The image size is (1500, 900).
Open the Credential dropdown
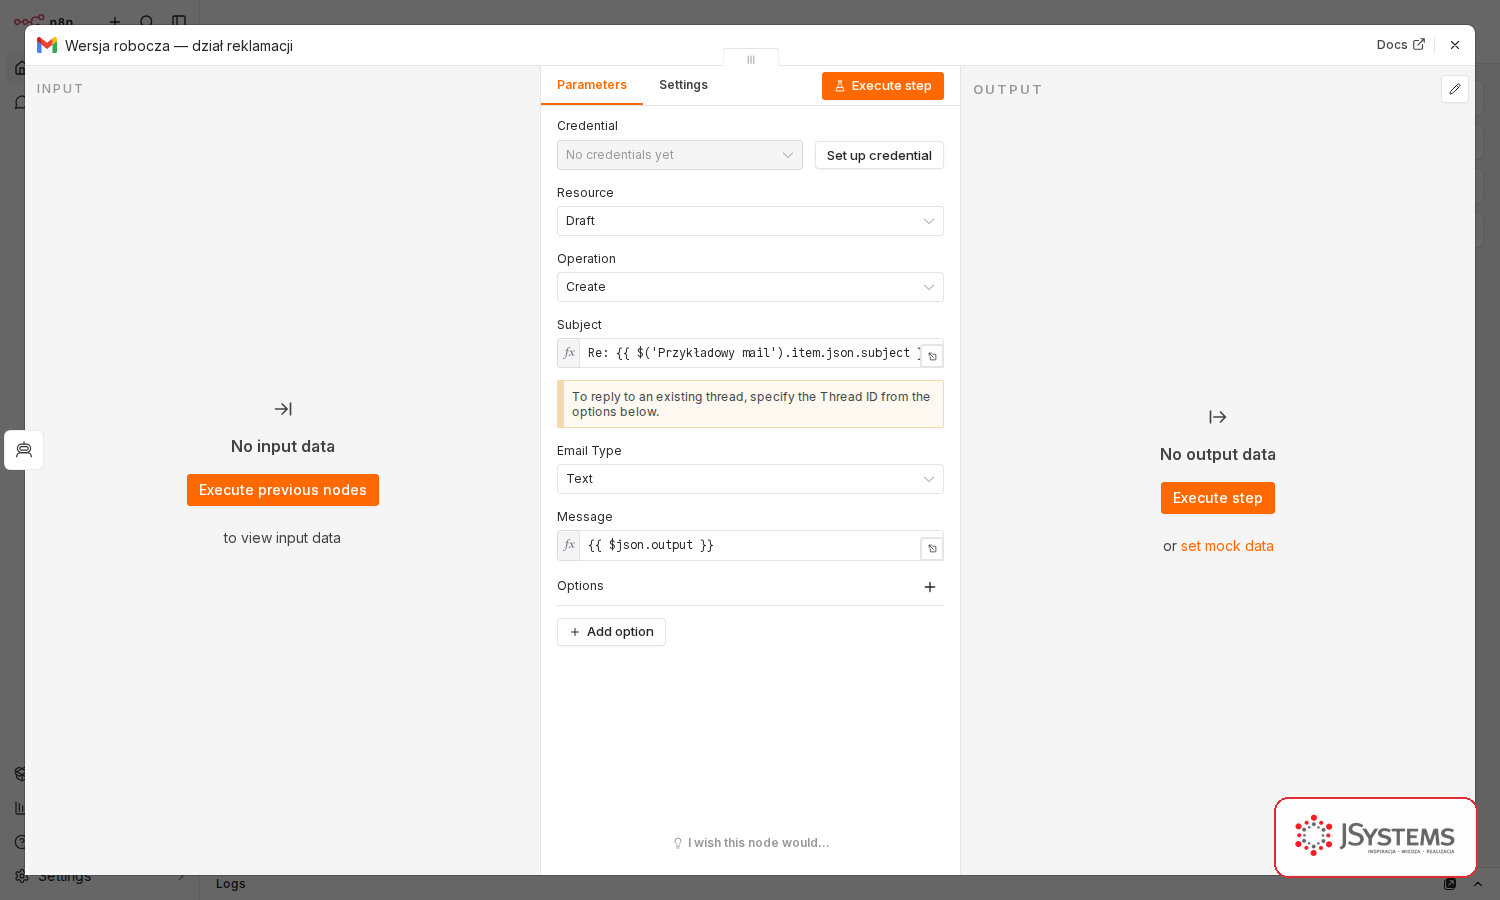pyautogui.click(x=680, y=155)
